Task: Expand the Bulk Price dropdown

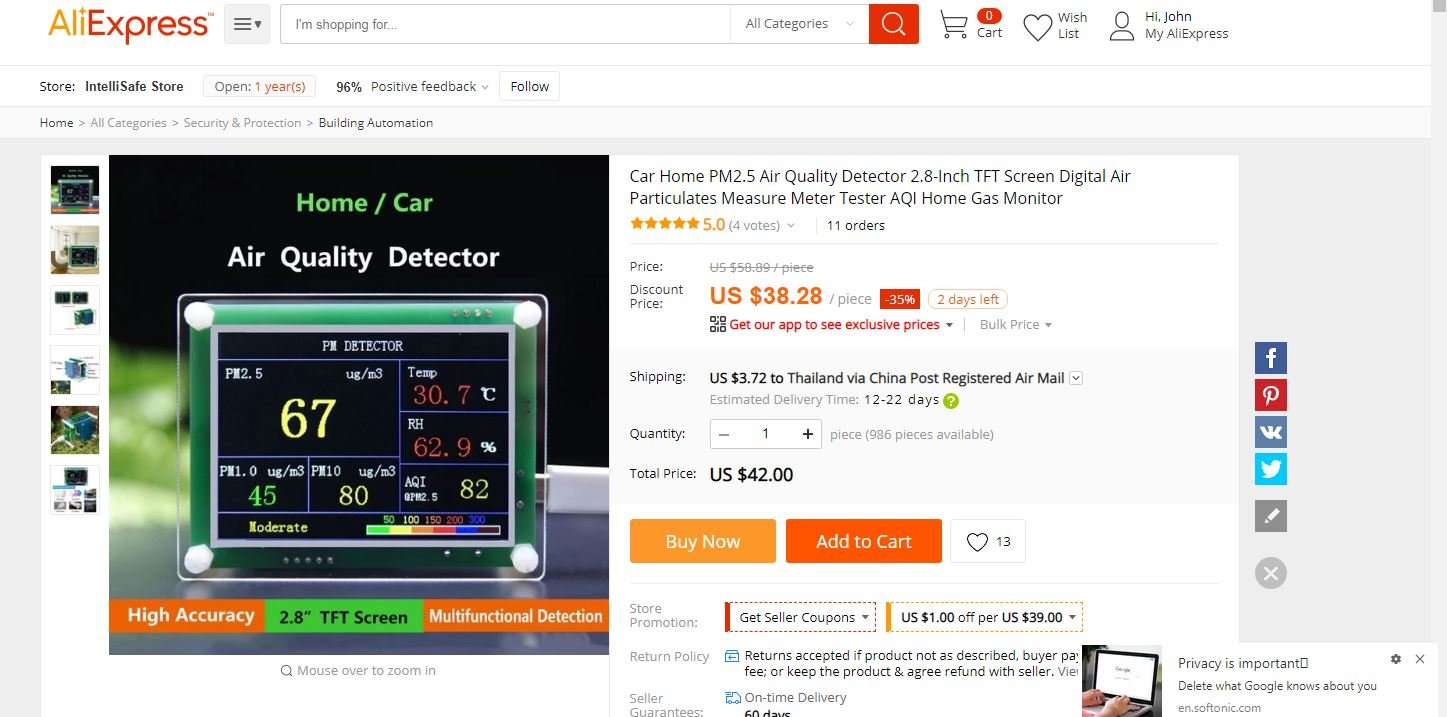Action: [1016, 324]
